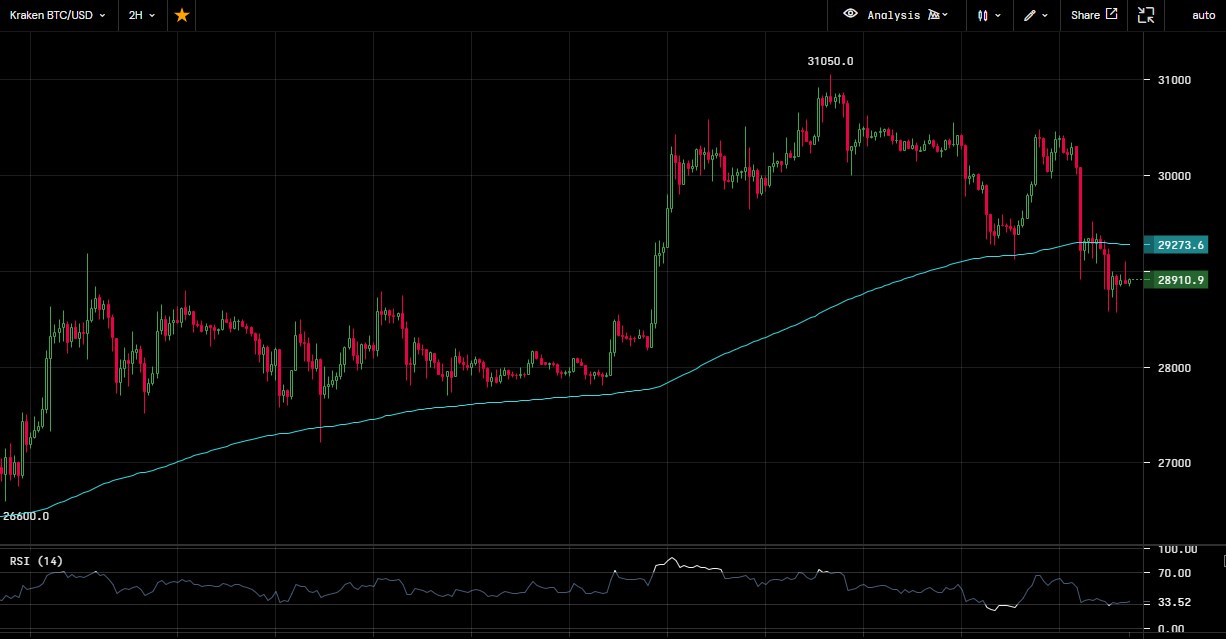Open the 2H timeframe dropdown
This screenshot has width=1226, height=639.
click(x=141, y=15)
